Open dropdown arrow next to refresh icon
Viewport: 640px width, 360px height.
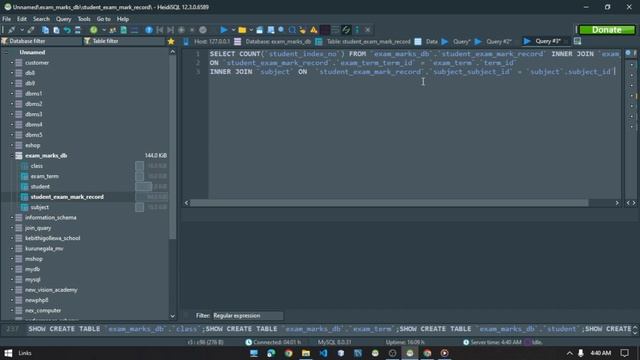104,30
